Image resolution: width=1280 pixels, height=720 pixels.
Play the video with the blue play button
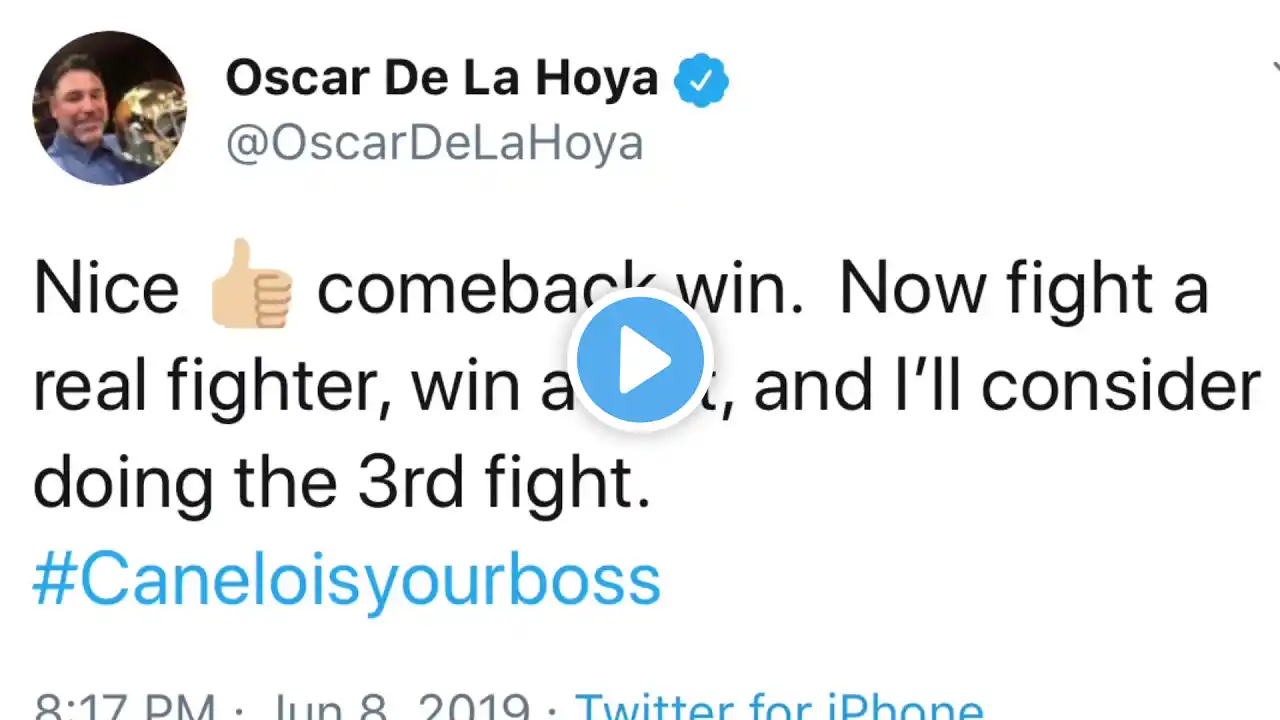point(640,359)
